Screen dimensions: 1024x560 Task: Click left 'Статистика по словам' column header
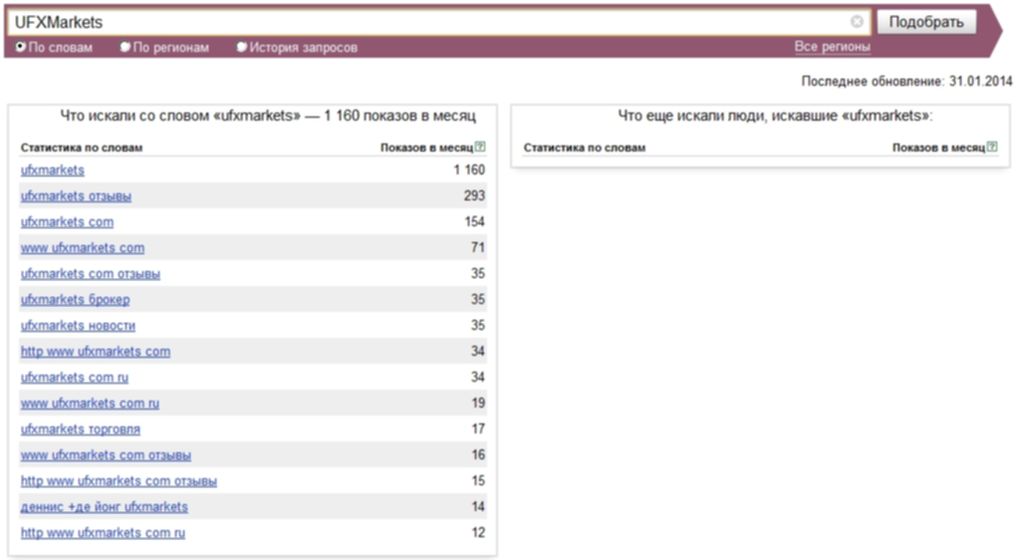point(82,148)
